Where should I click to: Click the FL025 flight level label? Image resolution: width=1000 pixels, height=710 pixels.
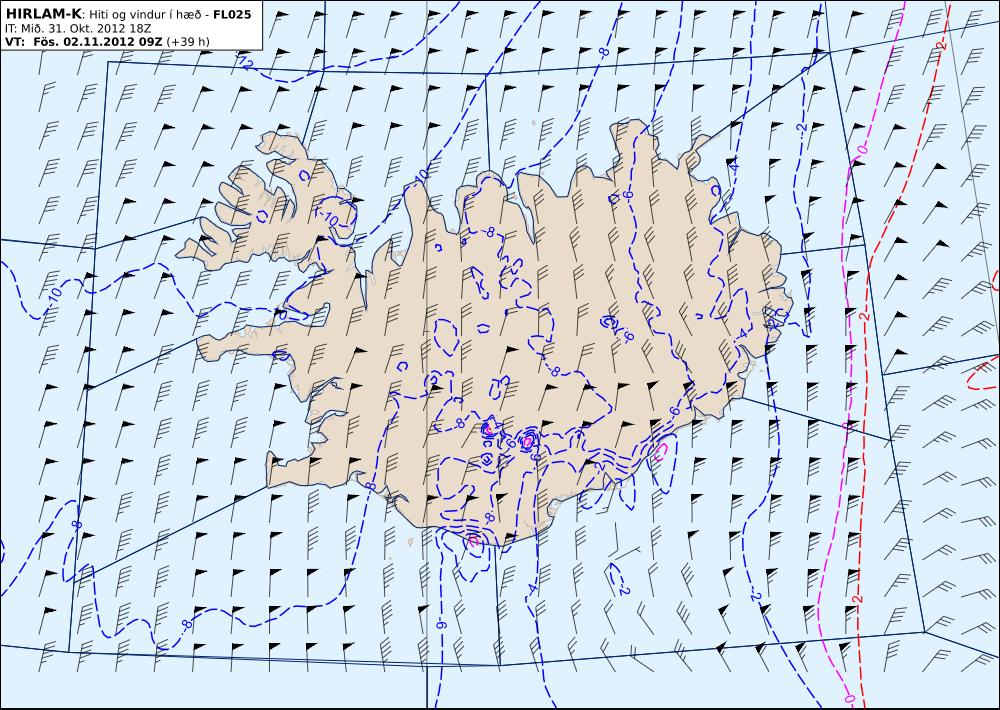coord(232,14)
